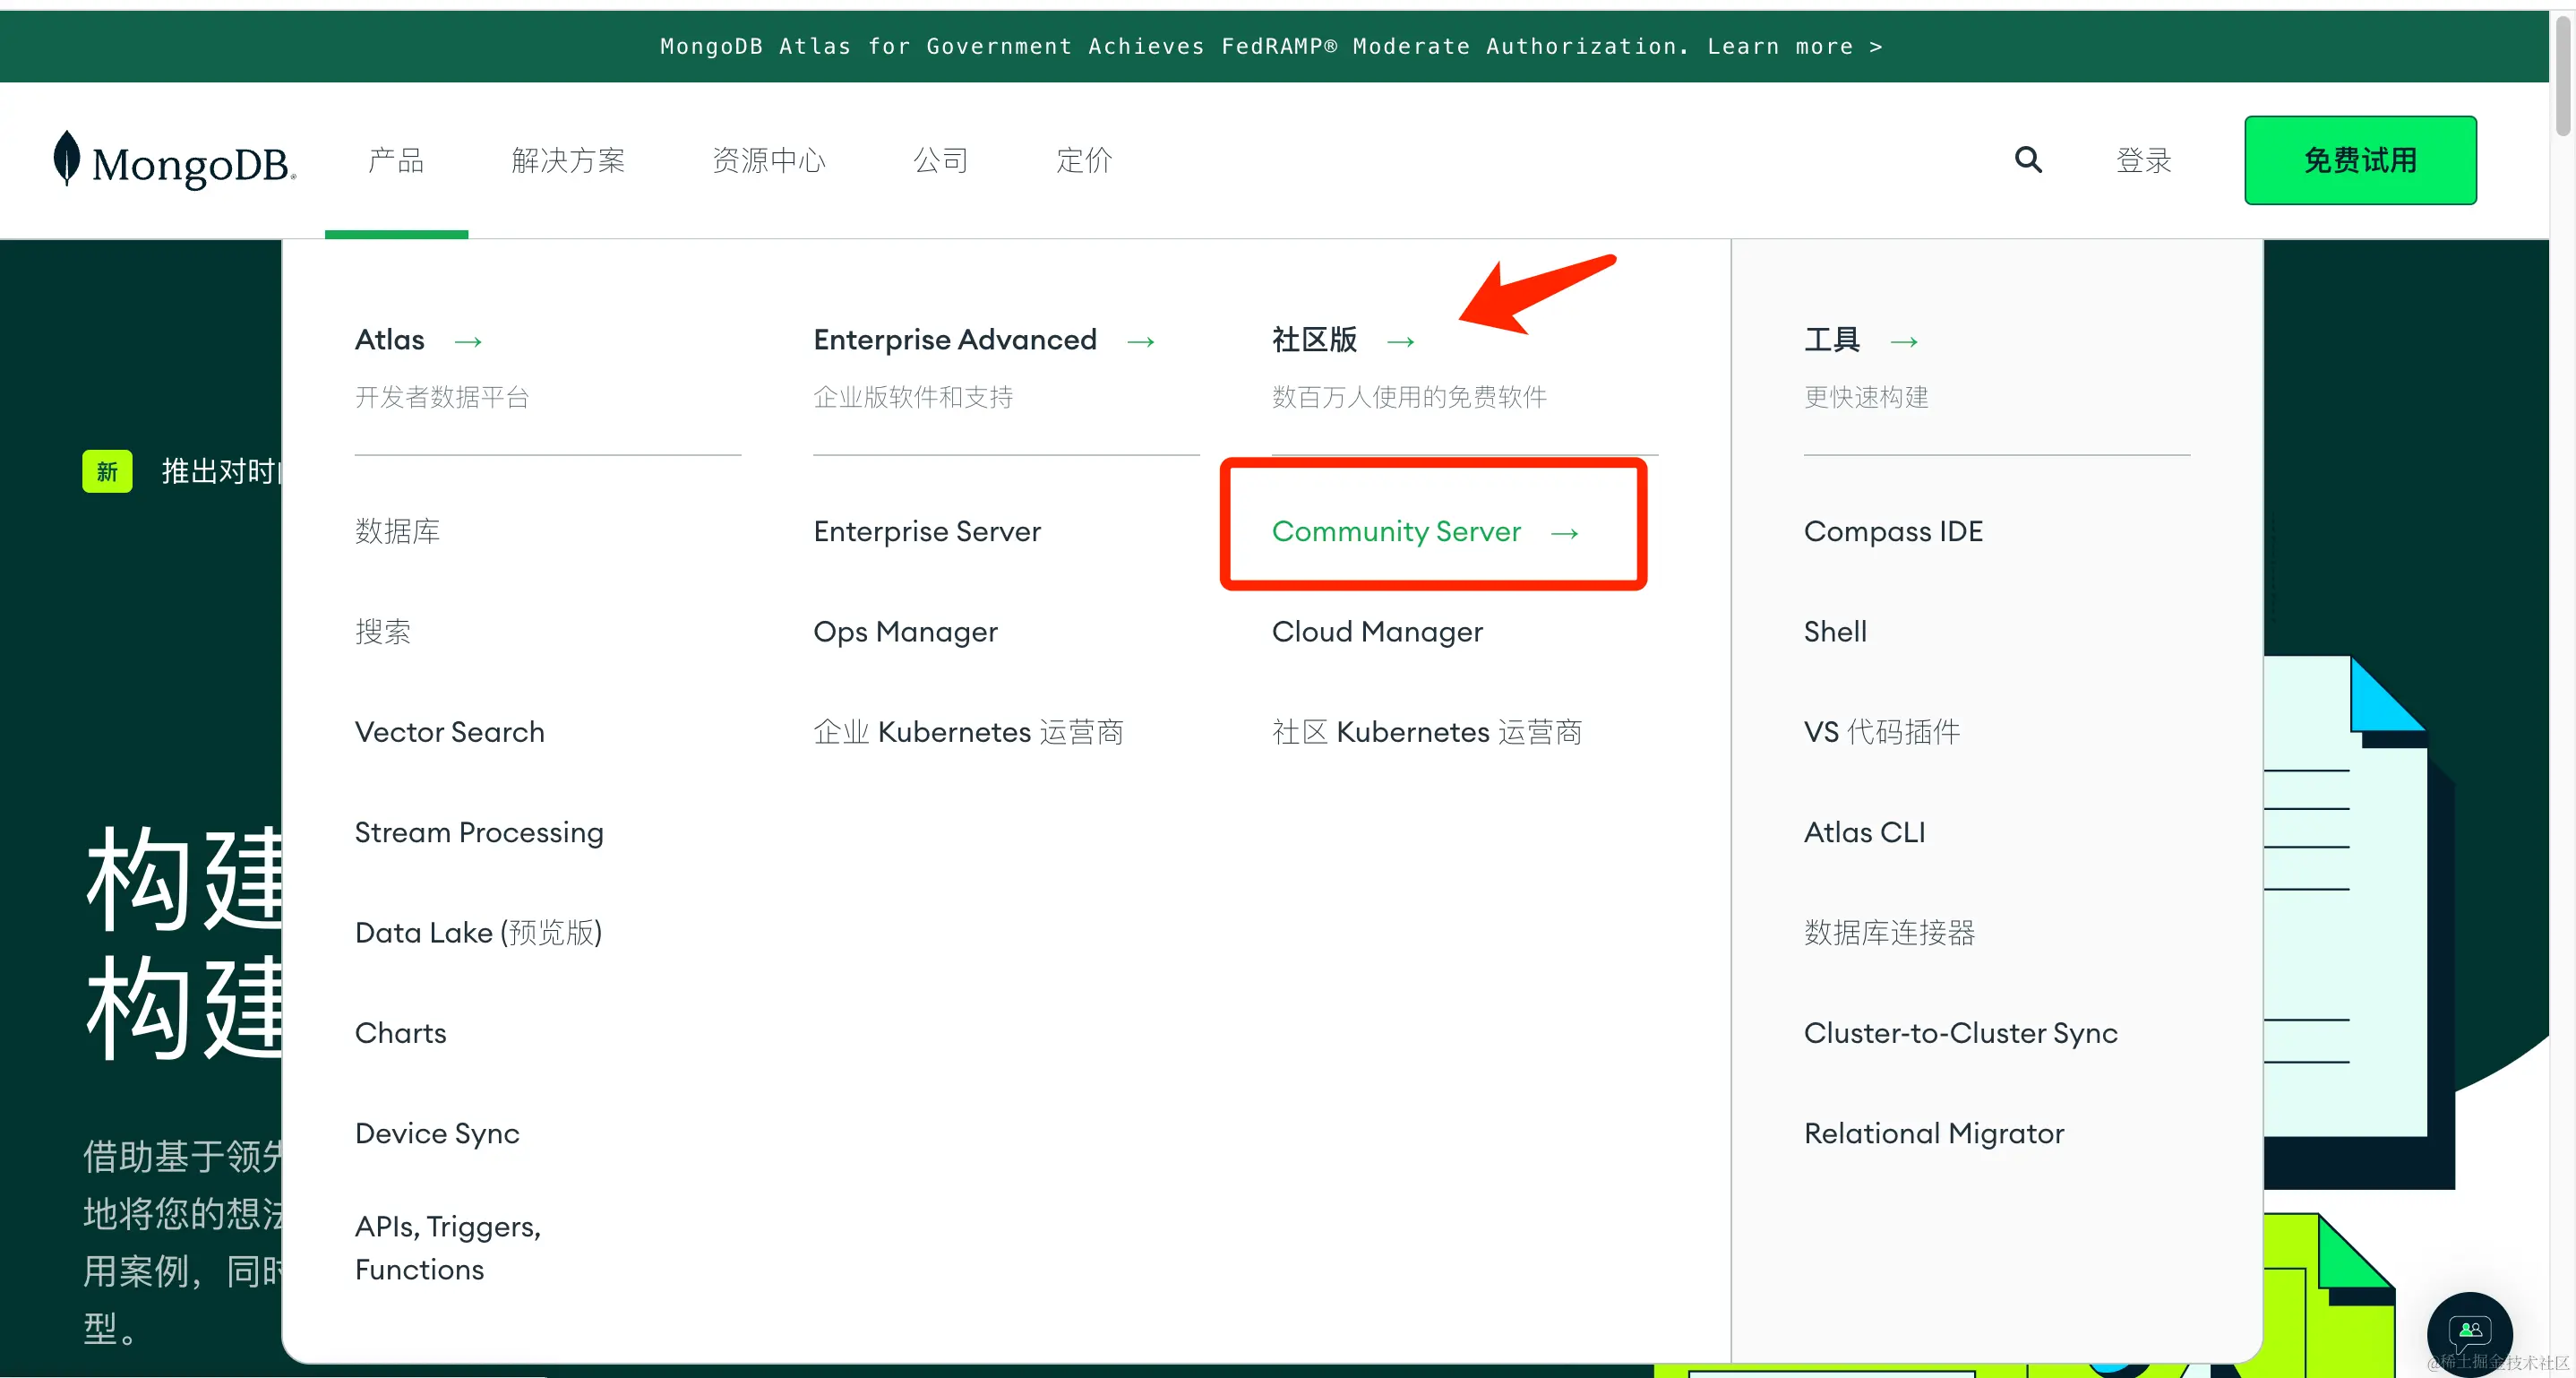Click 开发者数据平台 subtitle text
Image resolution: width=2576 pixels, height=1378 pixels.
(x=441, y=397)
